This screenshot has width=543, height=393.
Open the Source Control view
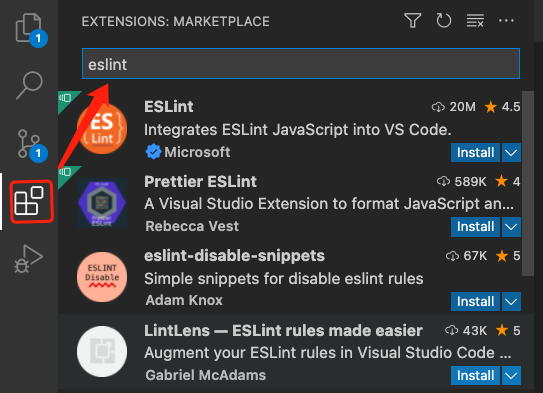click(29, 145)
